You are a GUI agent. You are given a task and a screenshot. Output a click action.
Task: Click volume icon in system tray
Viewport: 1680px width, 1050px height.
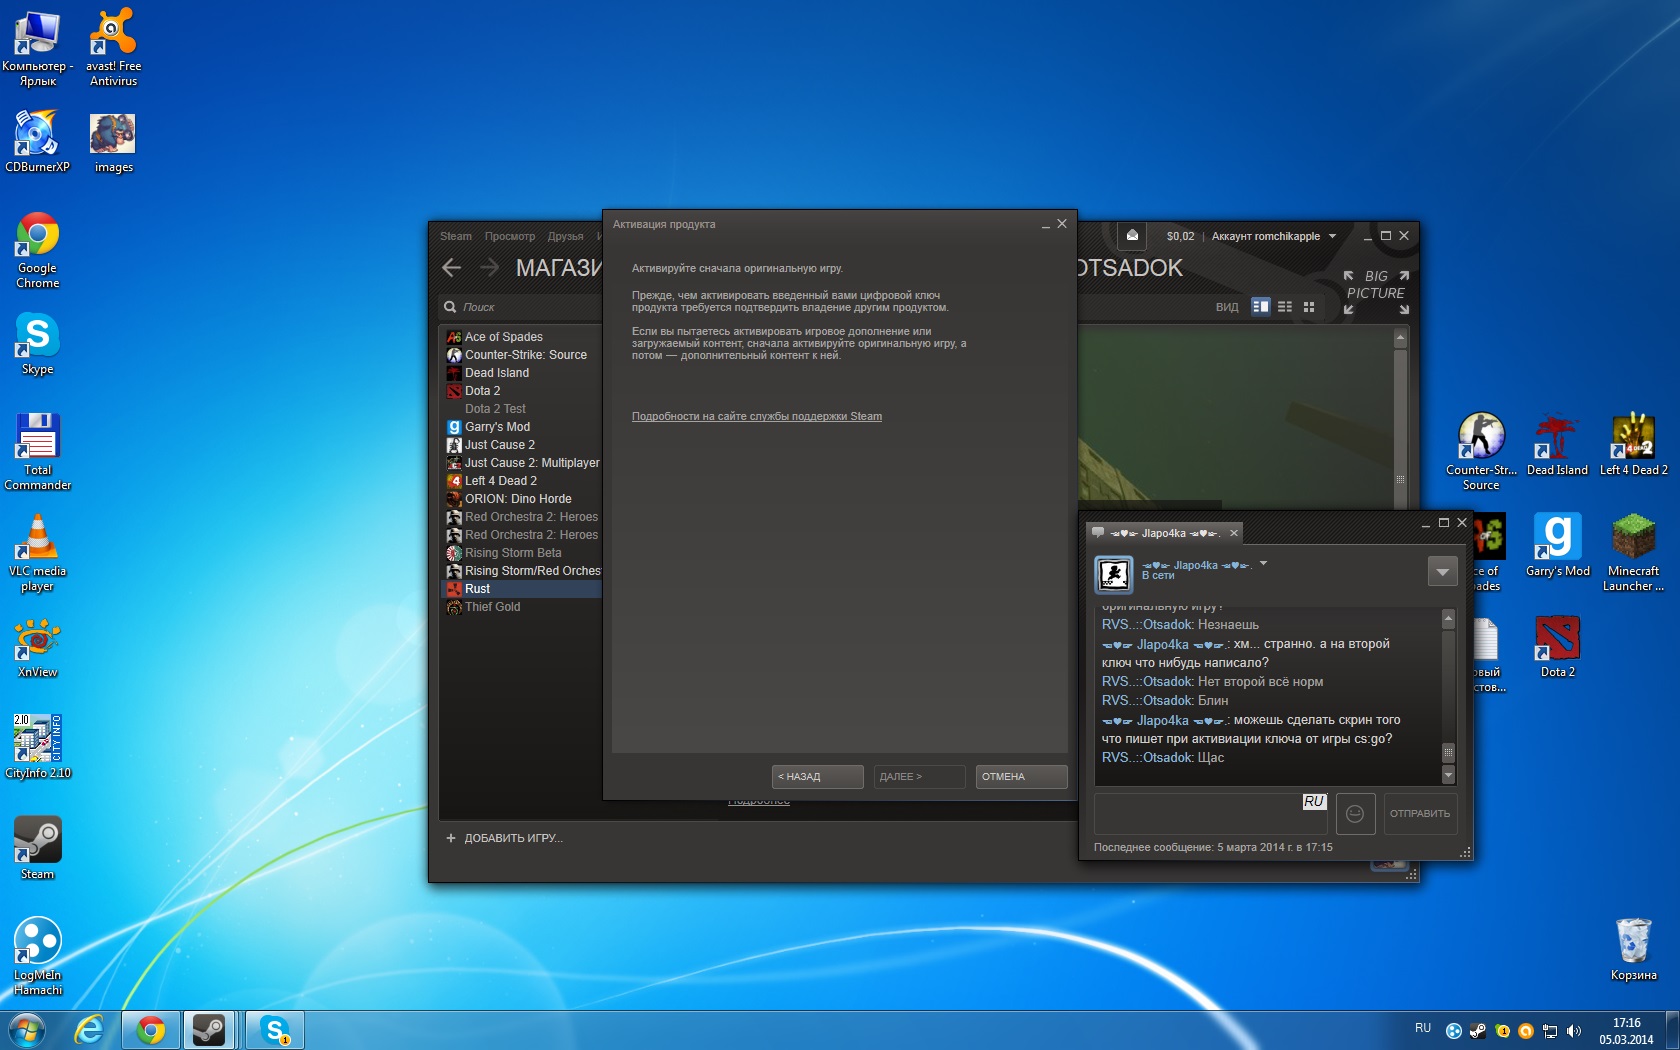coord(1574,1031)
